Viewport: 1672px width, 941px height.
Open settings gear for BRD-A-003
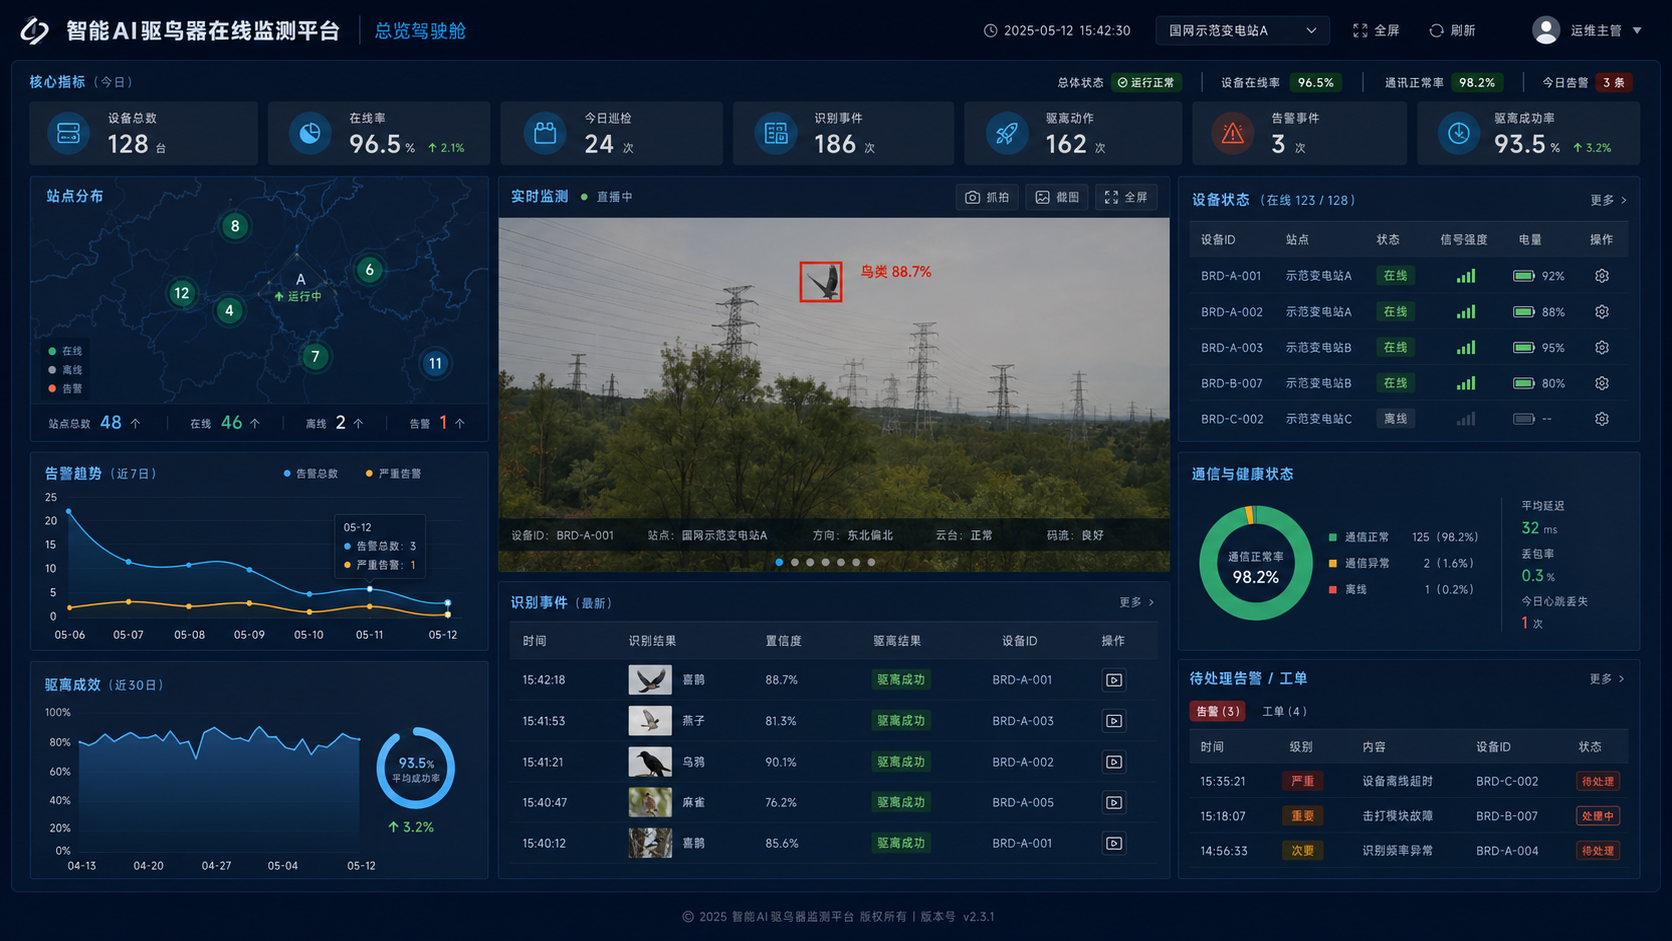1602,348
